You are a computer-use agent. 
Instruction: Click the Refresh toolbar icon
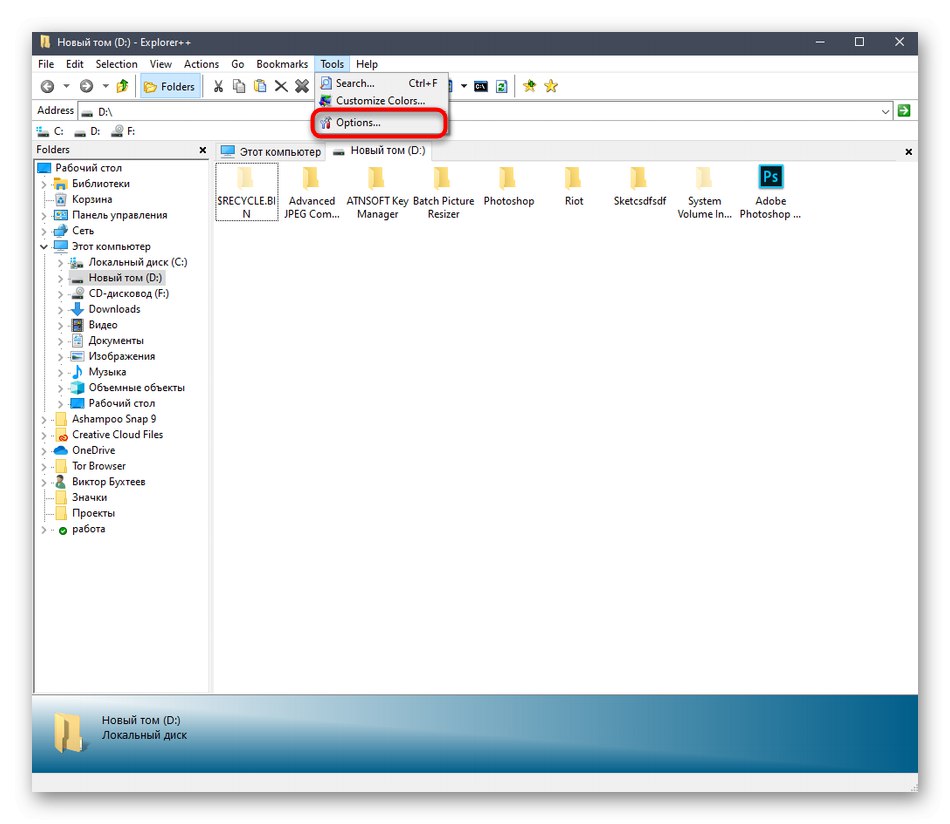[502, 87]
